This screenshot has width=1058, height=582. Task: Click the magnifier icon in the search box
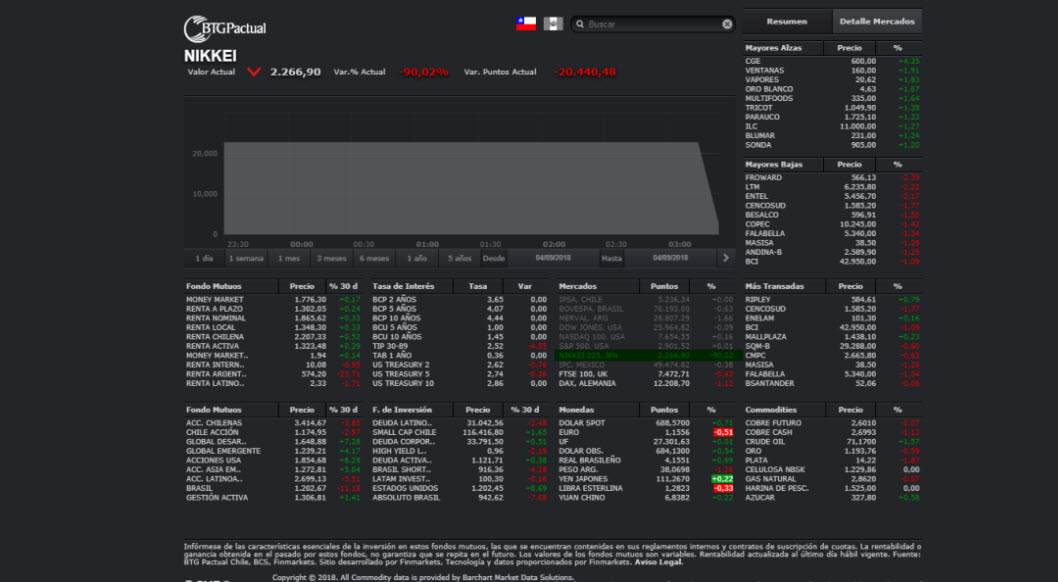click(580, 24)
